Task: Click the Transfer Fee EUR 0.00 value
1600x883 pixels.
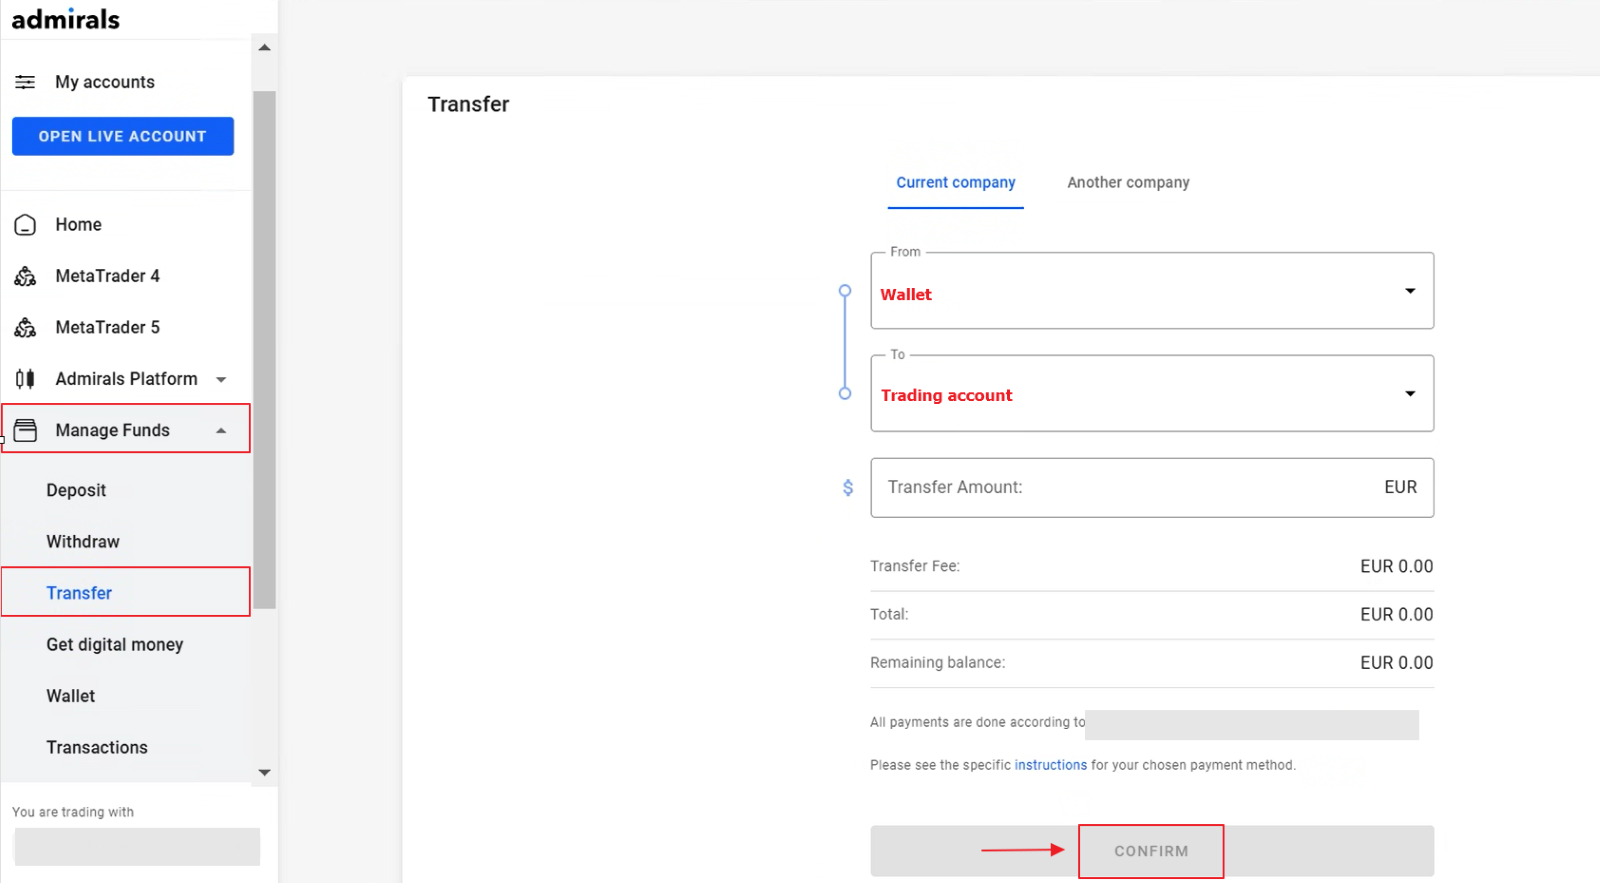Action: click(1396, 566)
